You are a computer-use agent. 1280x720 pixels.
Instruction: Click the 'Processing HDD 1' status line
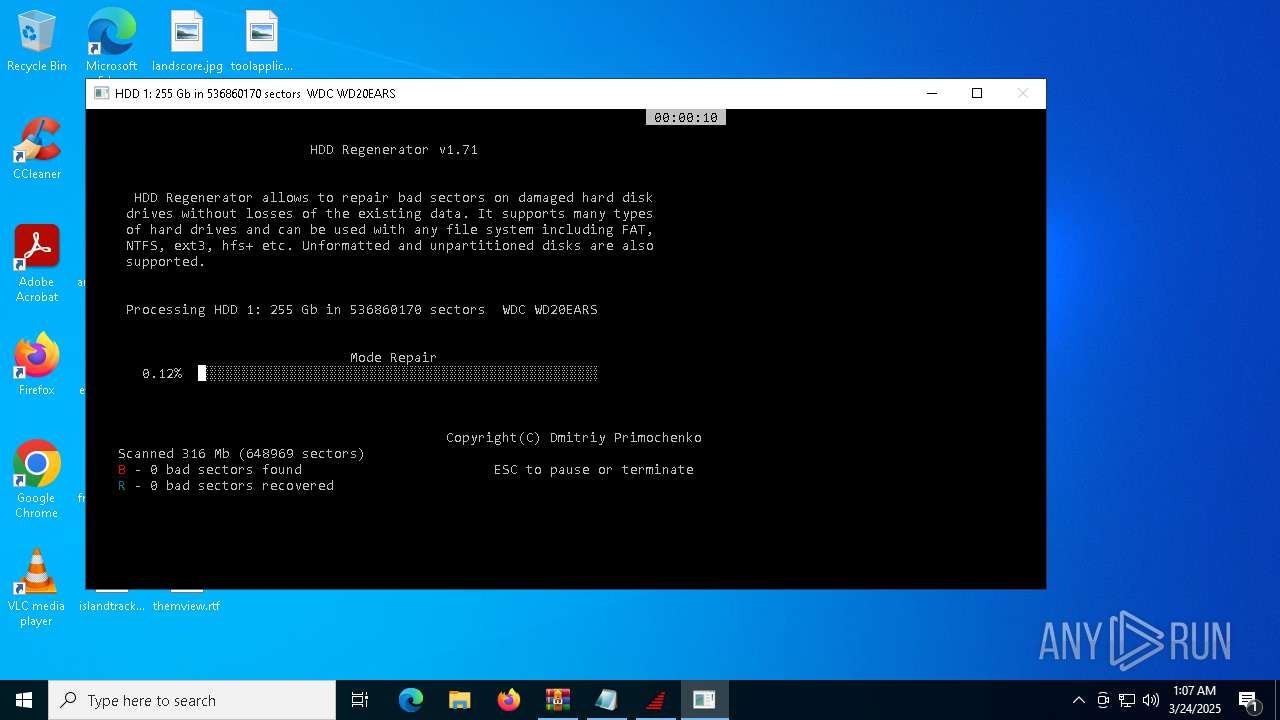pos(362,310)
